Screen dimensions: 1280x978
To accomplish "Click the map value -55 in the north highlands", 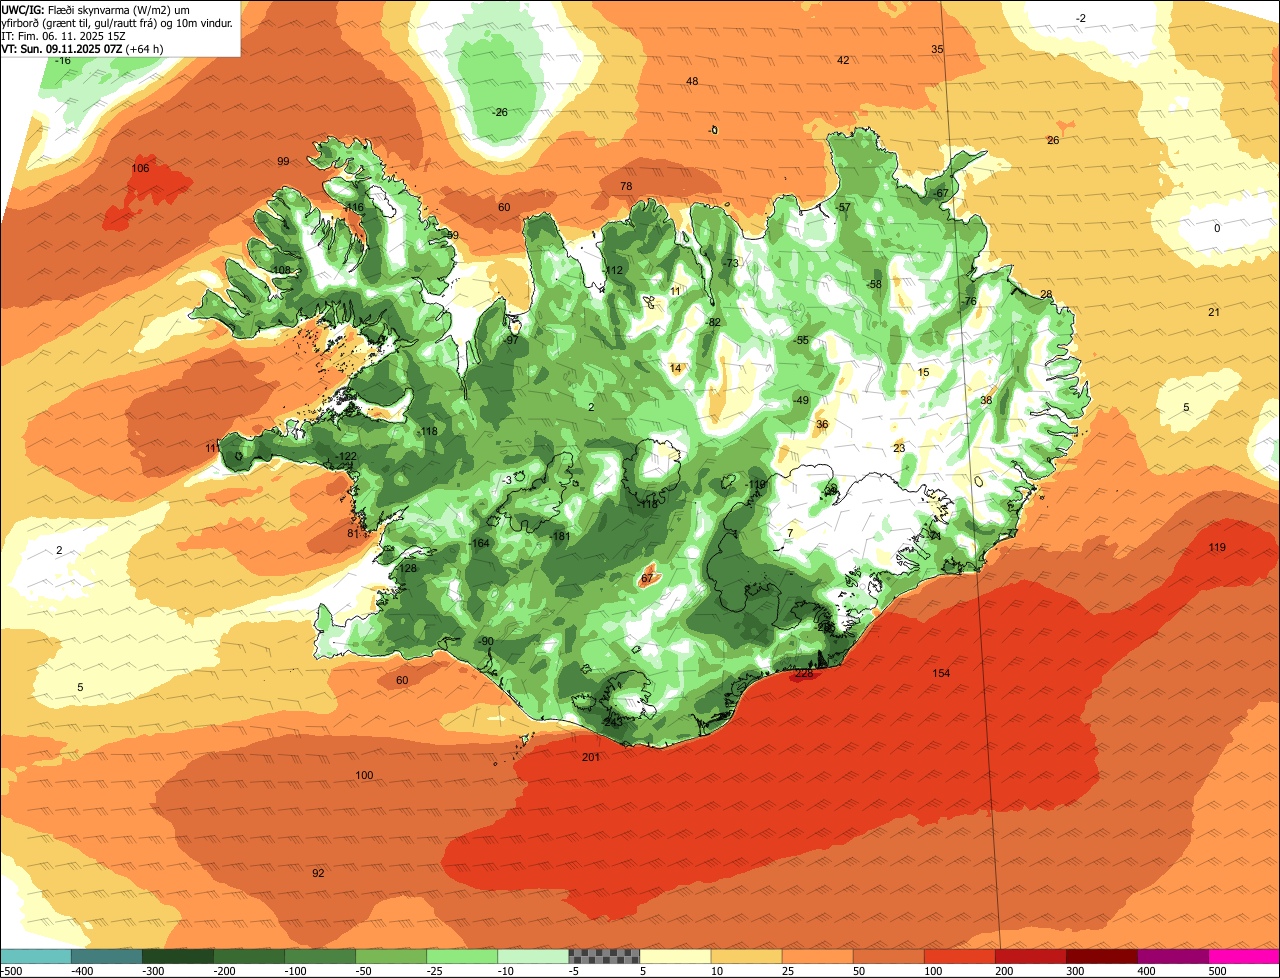I will (800, 340).
